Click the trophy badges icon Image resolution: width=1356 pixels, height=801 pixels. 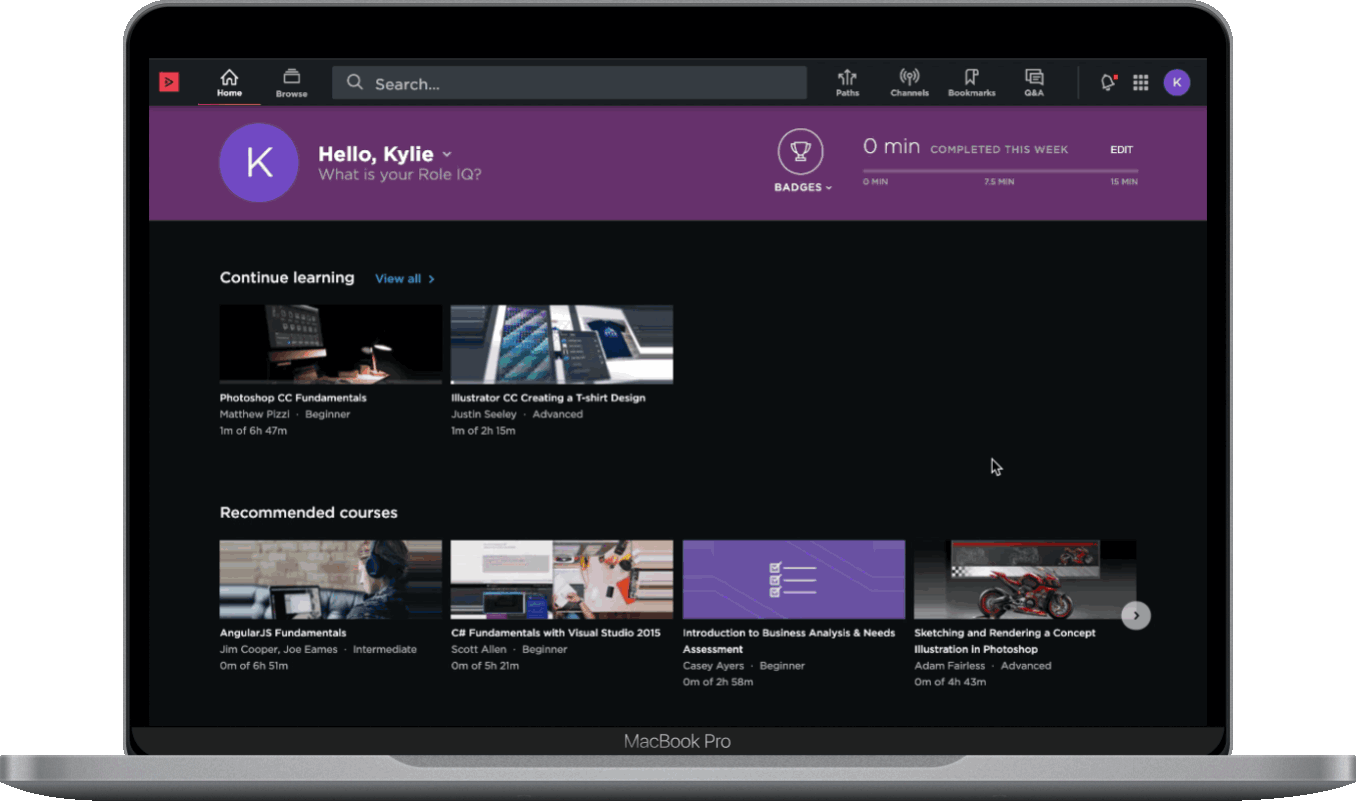pyautogui.click(x=801, y=152)
